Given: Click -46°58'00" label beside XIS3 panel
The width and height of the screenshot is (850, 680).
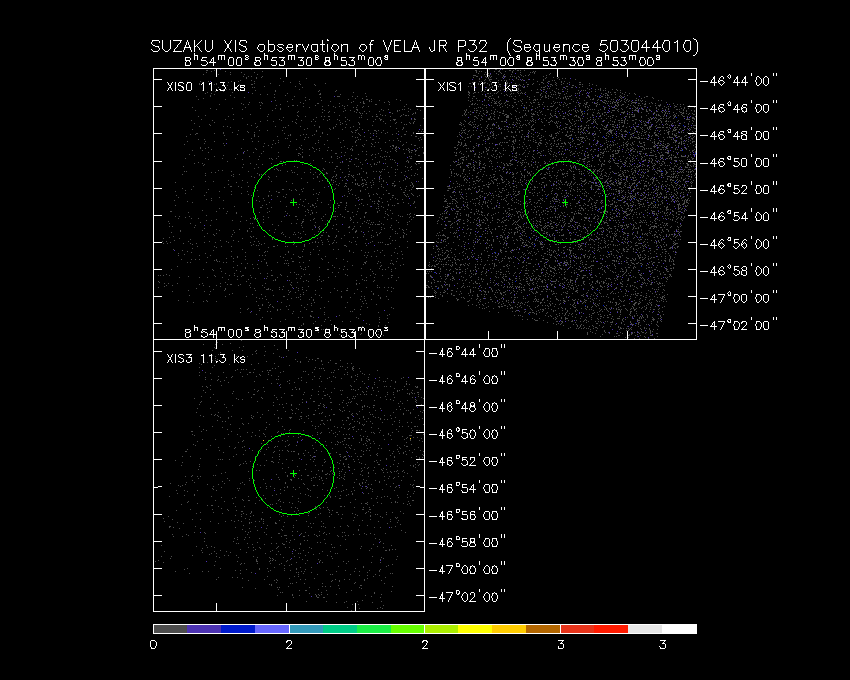Looking at the screenshot, I should tap(467, 542).
